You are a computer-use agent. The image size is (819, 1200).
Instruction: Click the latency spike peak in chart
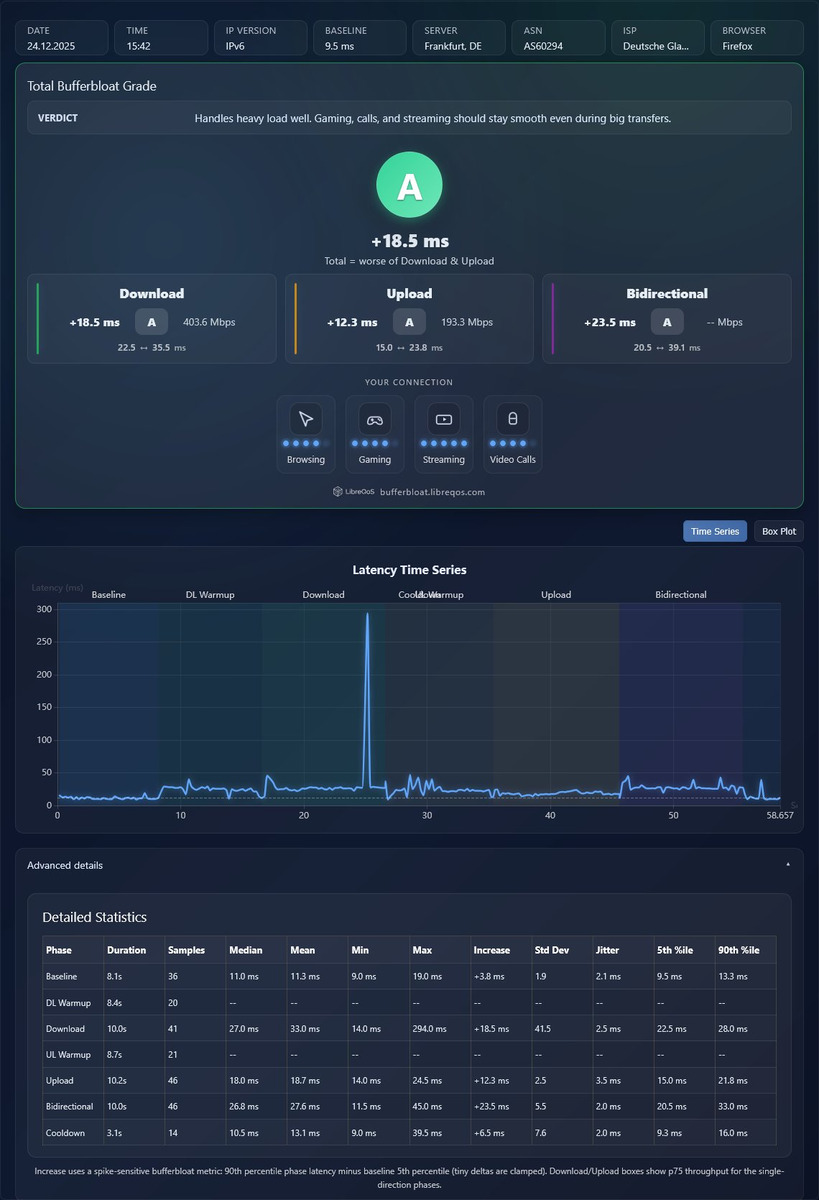click(x=368, y=615)
